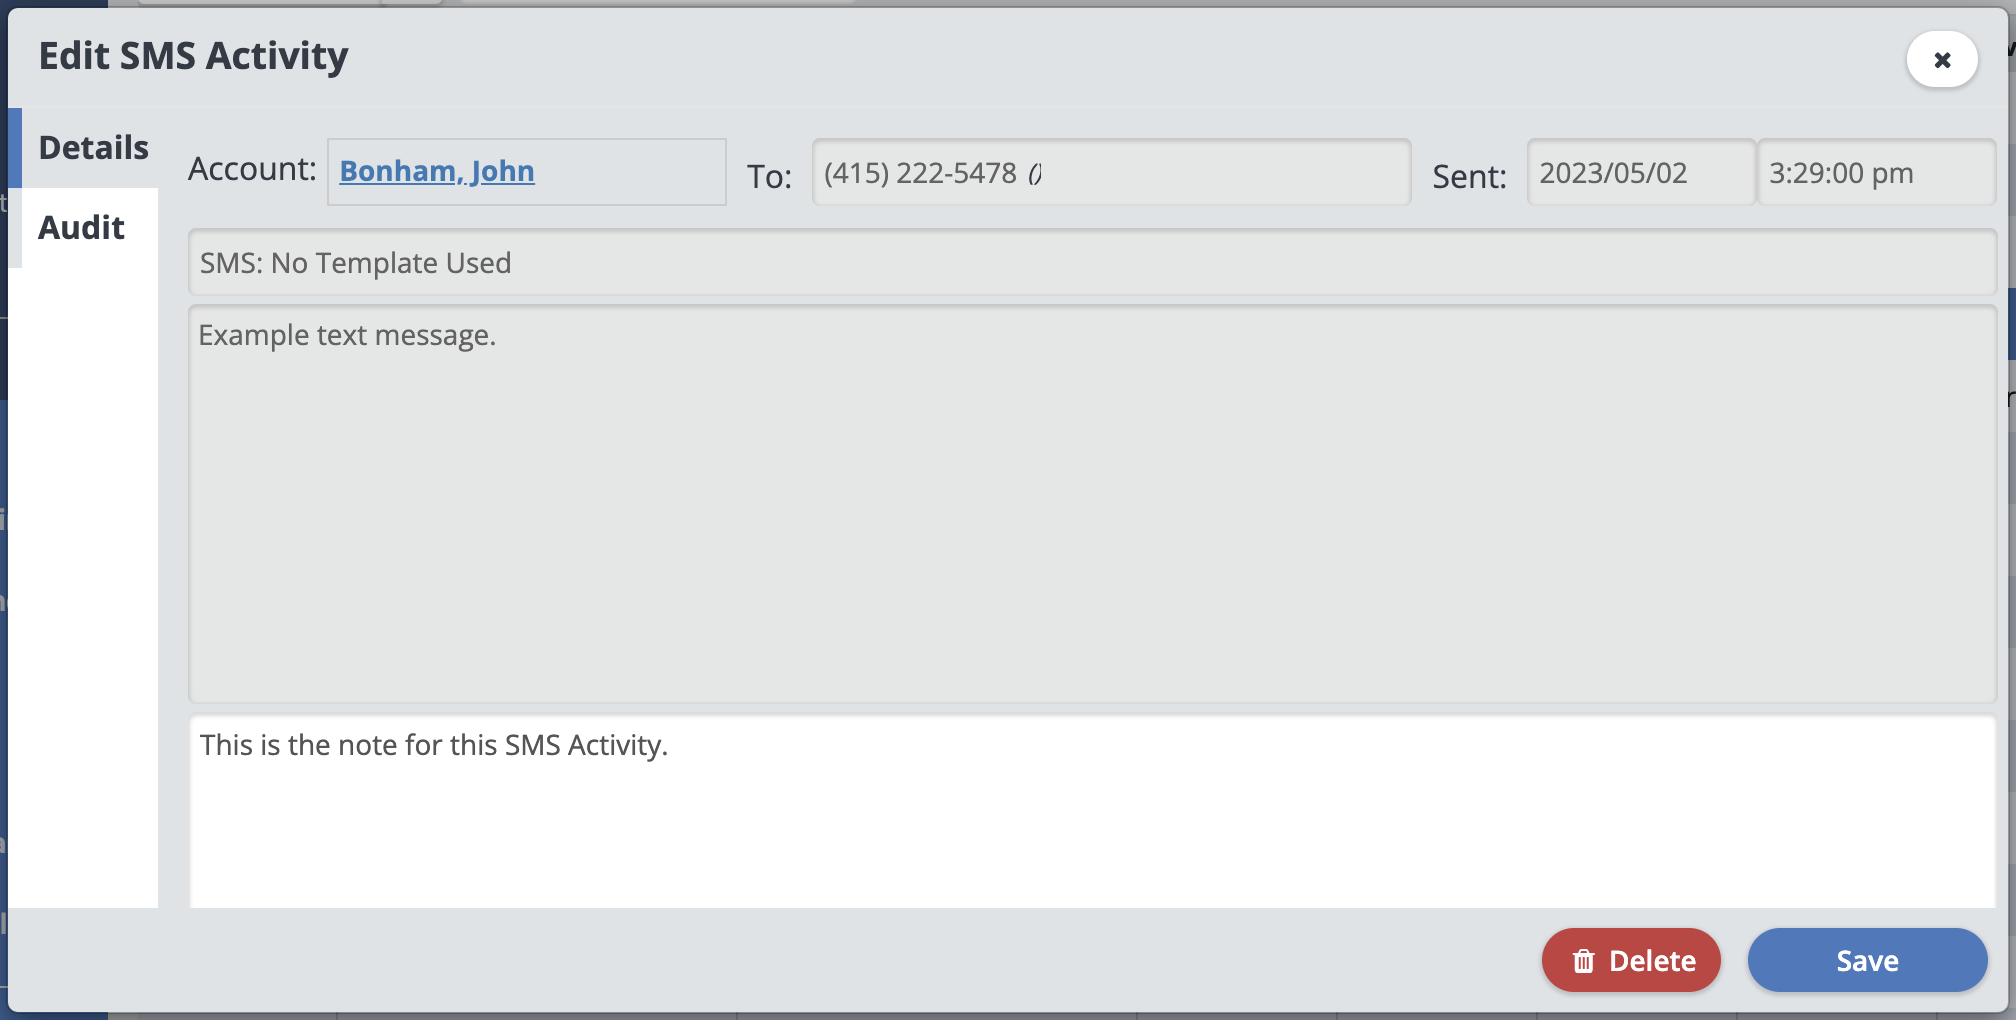Click empty space in the Account box
This screenshot has height=1020, width=2016.
point(630,172)
